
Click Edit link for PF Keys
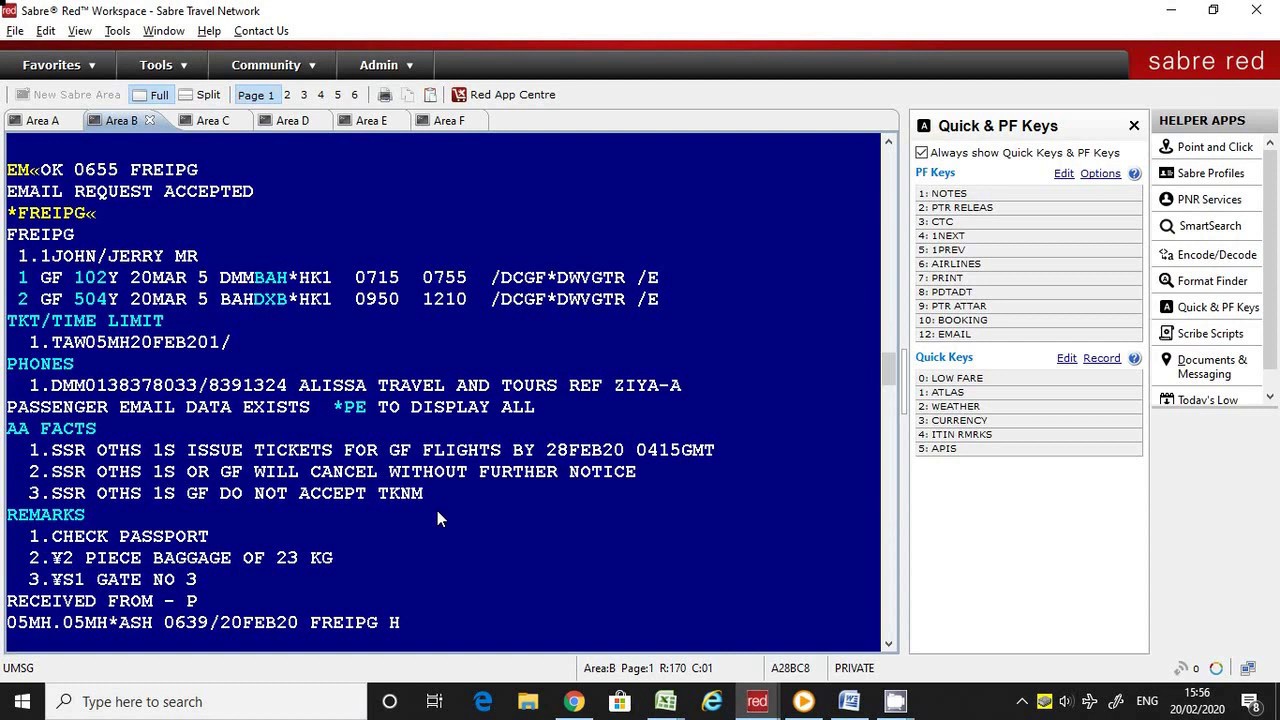(x=1064, y=173)
